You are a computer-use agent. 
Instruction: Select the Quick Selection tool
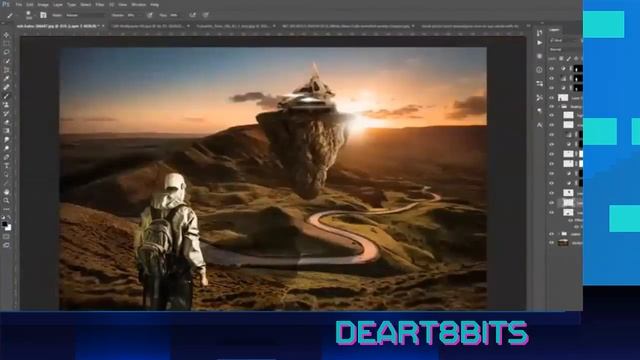tap(6, 61)
